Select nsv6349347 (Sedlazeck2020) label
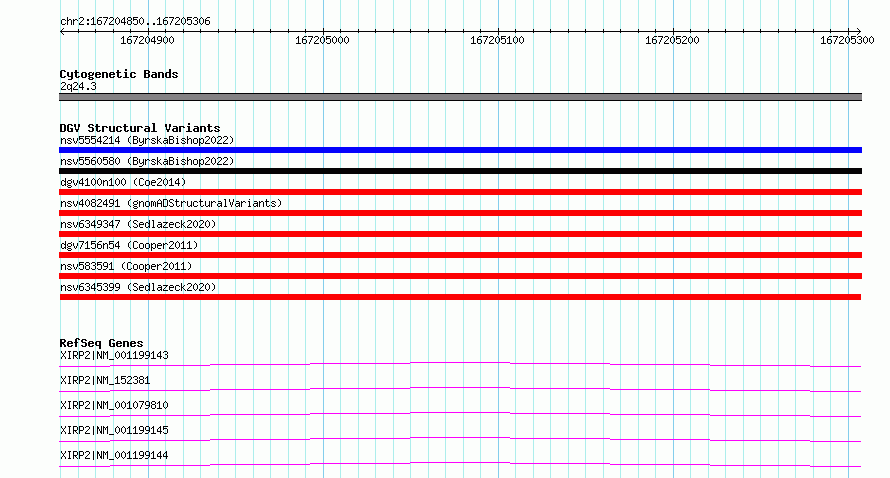Viewport: 890px width, 478px height. [138, 224]
